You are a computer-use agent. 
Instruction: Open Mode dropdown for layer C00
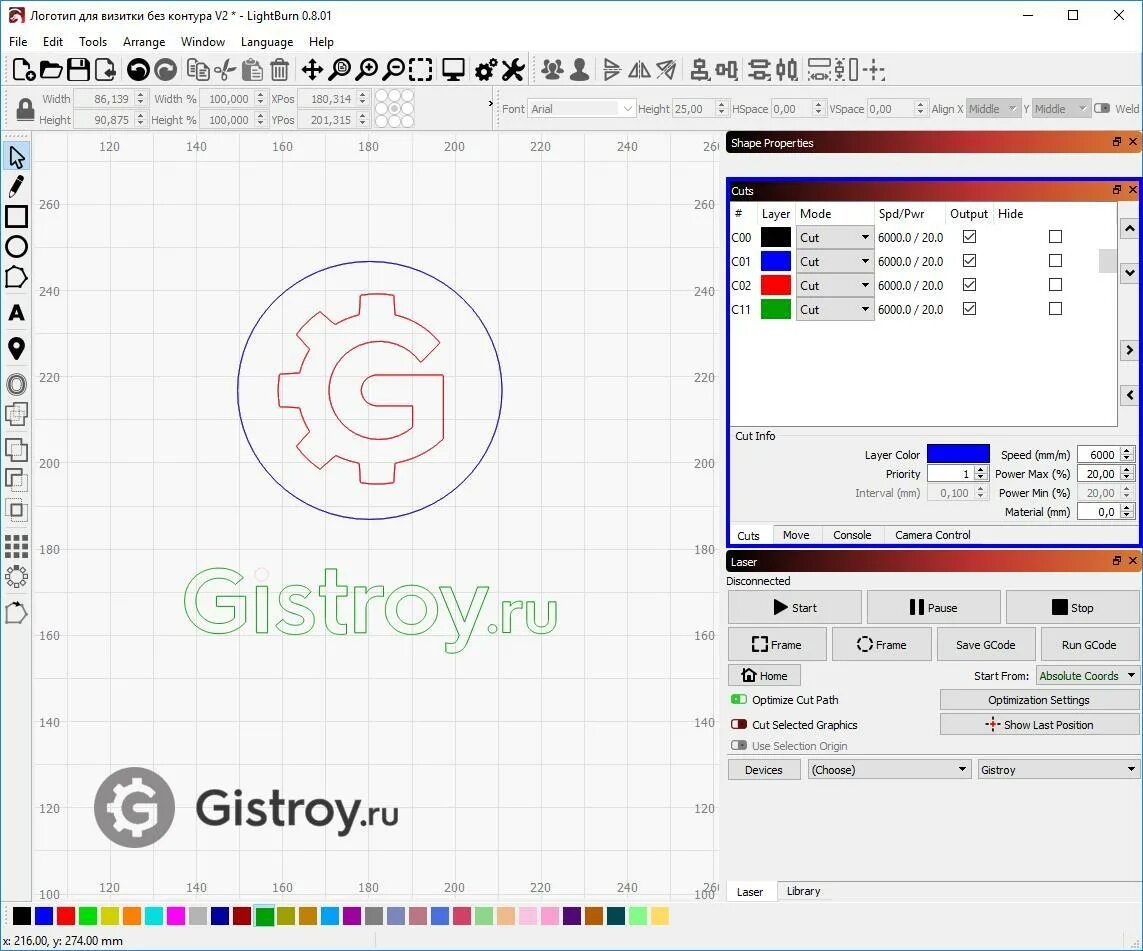click(x=835, y=238)
